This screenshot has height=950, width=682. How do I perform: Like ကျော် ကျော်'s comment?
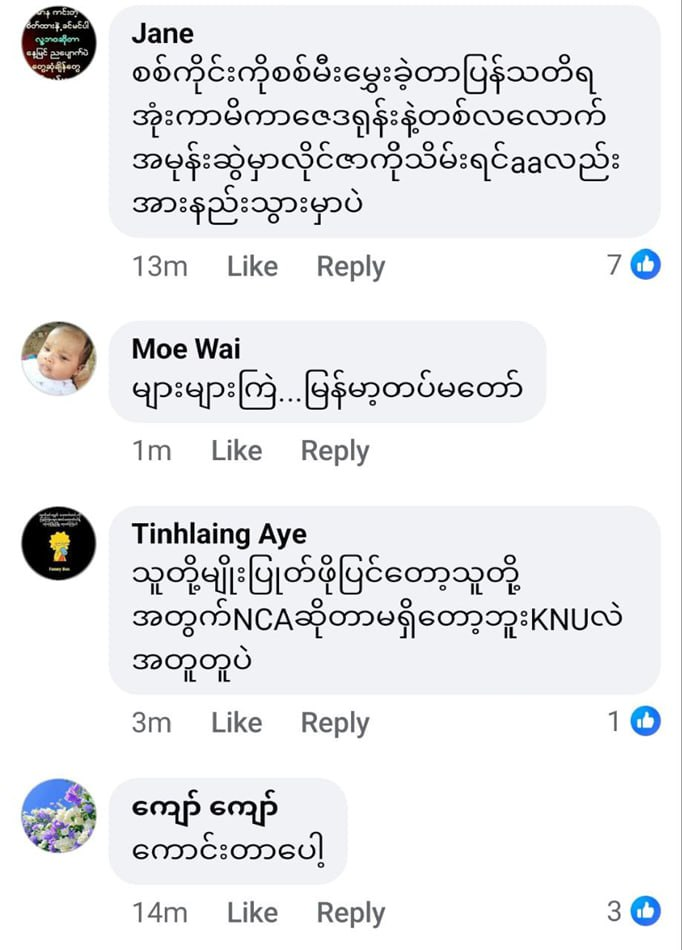(x=252, y=912)
